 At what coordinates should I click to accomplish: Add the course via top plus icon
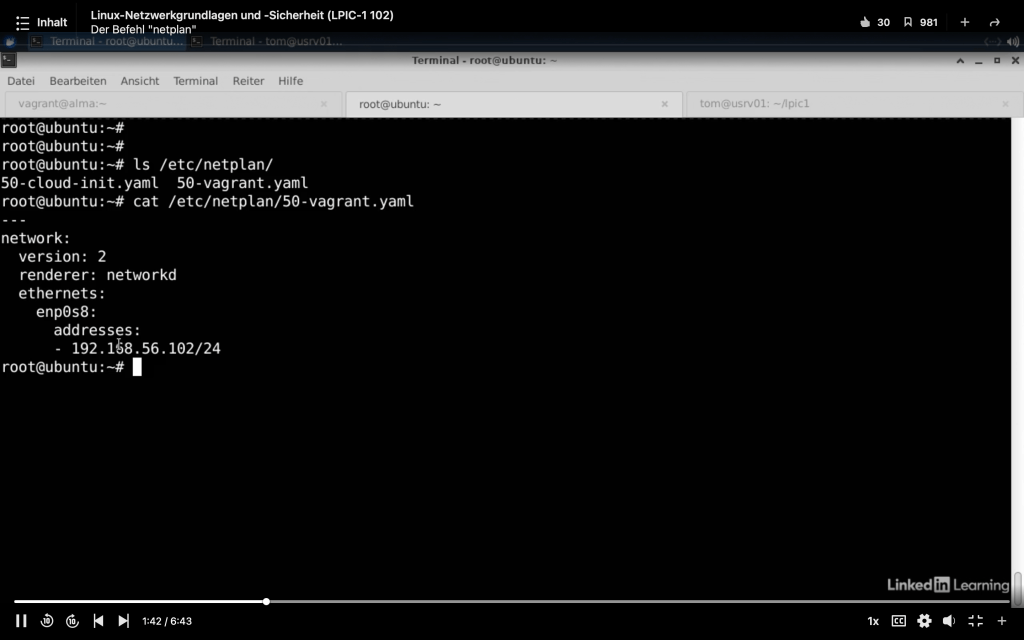click(x=965, y=22)
